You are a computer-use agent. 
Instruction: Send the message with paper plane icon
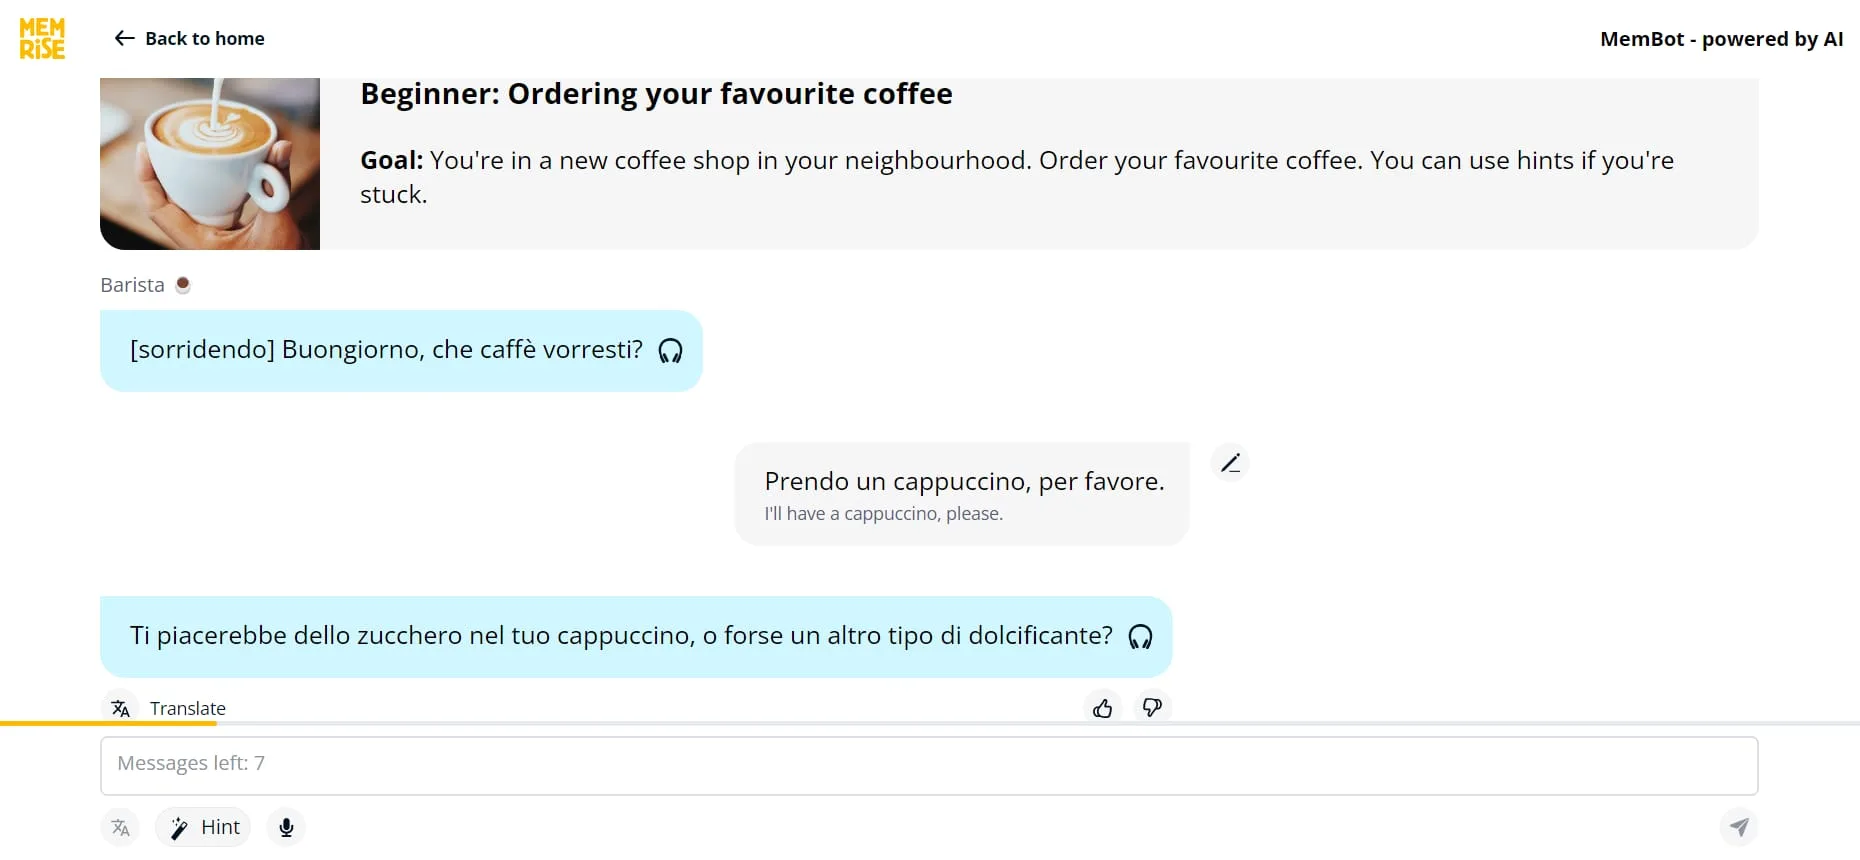(1739, 827)
